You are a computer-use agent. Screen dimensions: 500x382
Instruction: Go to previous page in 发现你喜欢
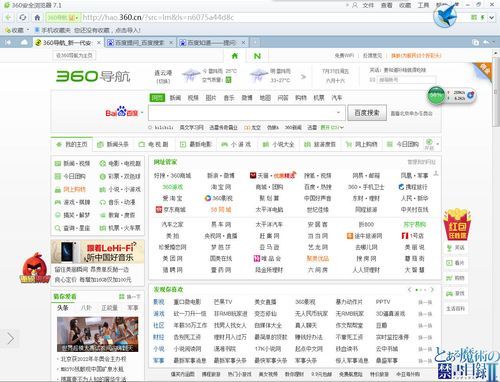(x=410, y=290)
